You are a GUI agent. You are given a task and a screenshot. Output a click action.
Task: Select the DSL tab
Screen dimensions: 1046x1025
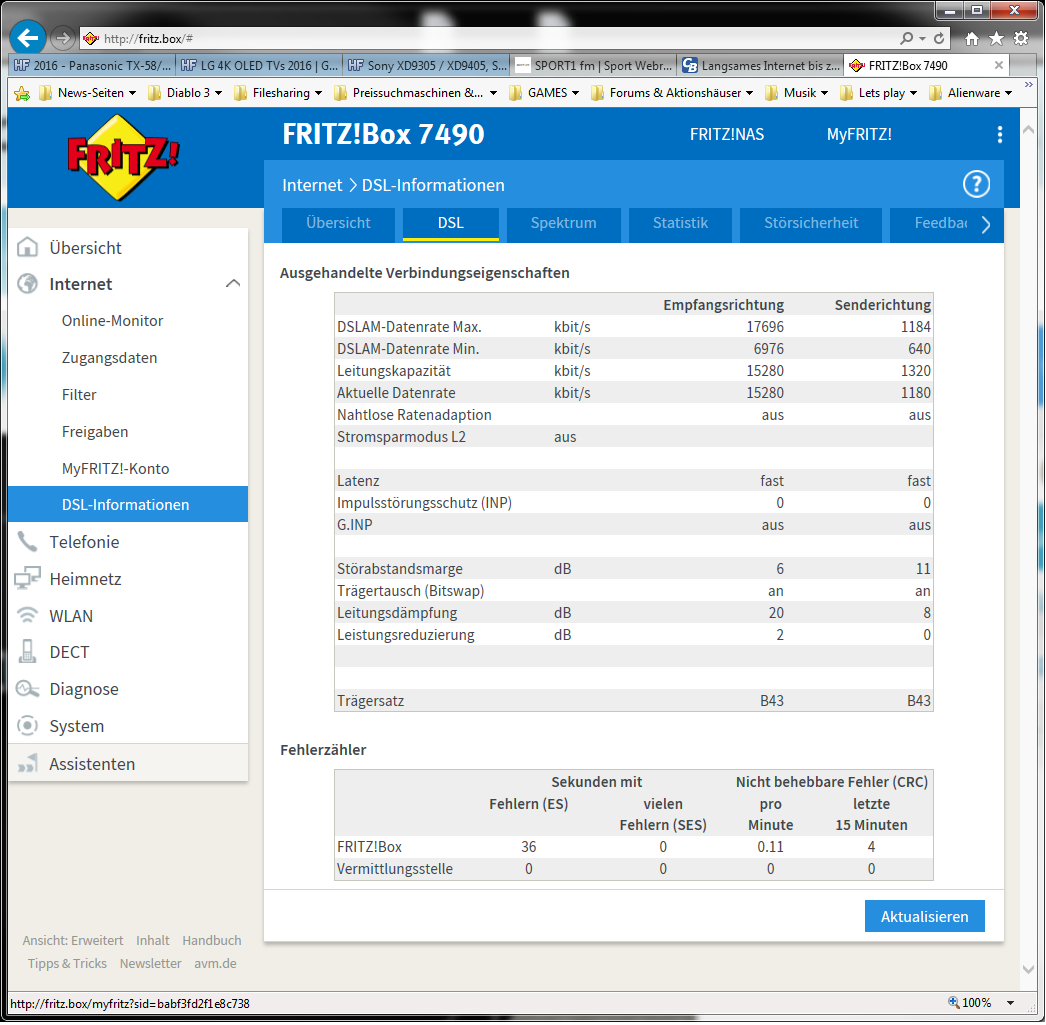coord(451,223)
